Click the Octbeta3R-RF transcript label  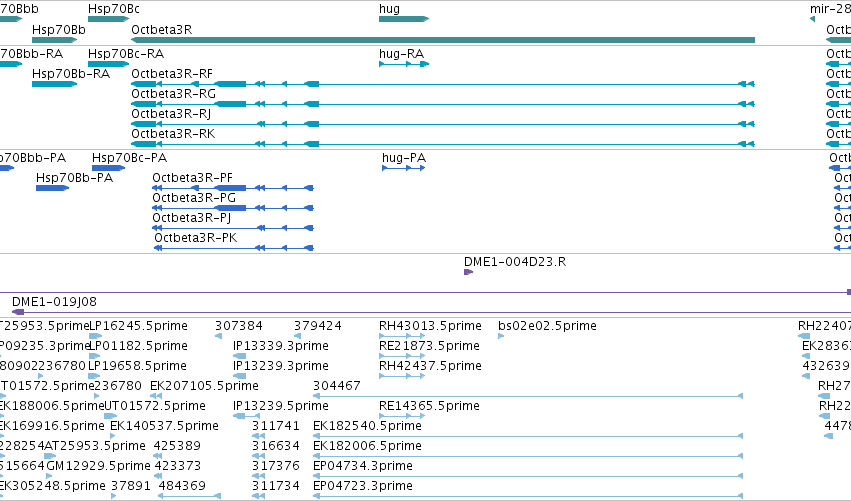[172, 74]
